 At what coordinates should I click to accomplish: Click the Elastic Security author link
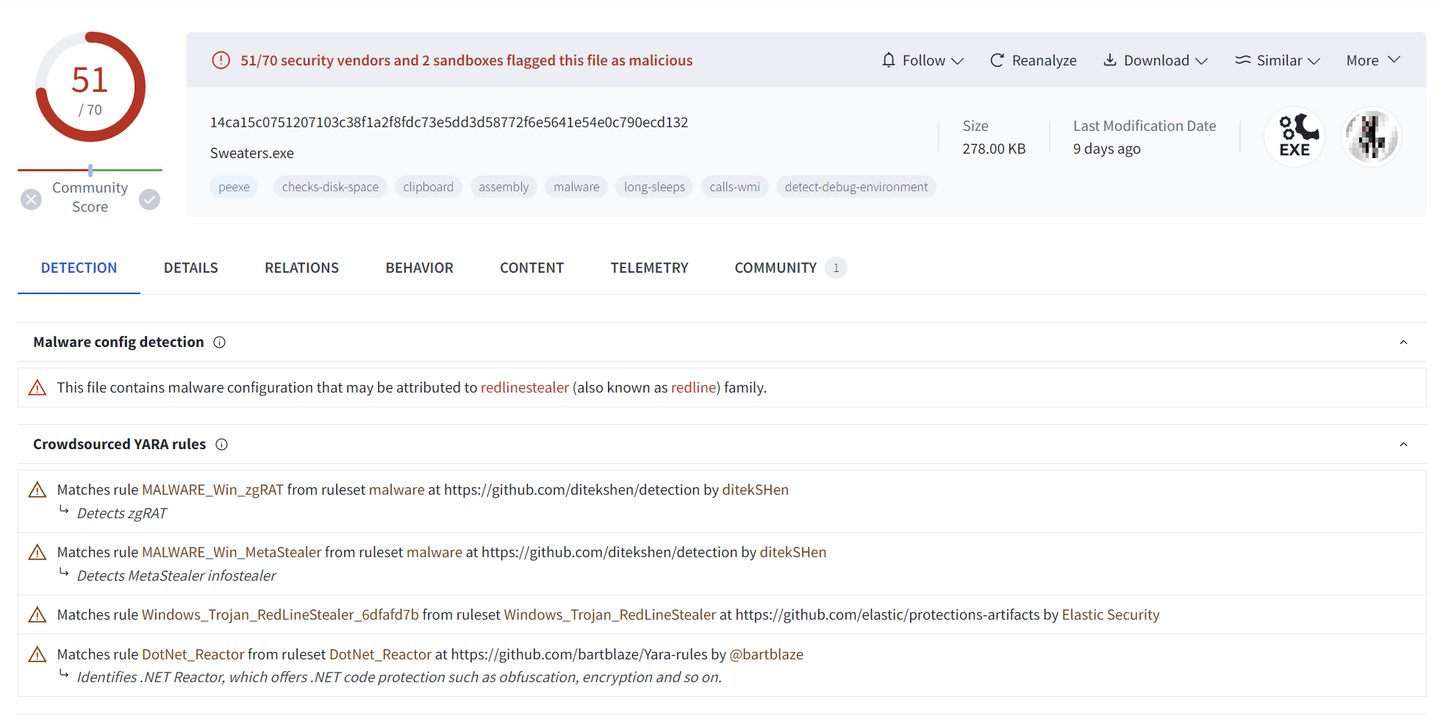click(x=1110, y=615)
